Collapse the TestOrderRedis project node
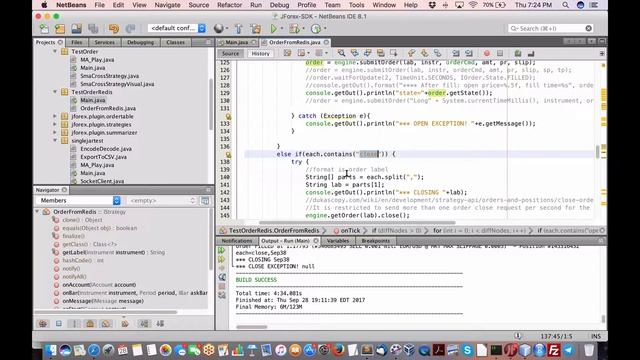The height and width of the screenshot is (360, 640). click(x=55, y=92)
